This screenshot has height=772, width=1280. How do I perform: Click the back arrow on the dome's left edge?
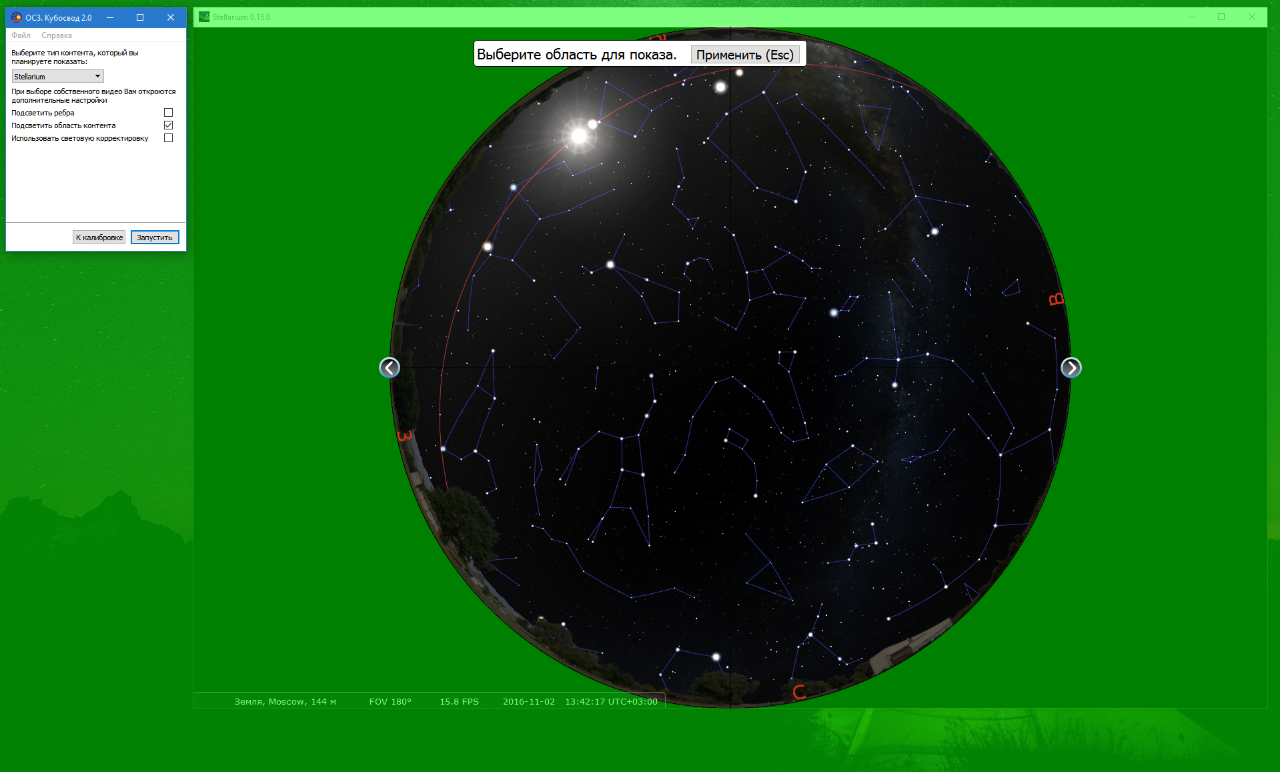(389, 367)
